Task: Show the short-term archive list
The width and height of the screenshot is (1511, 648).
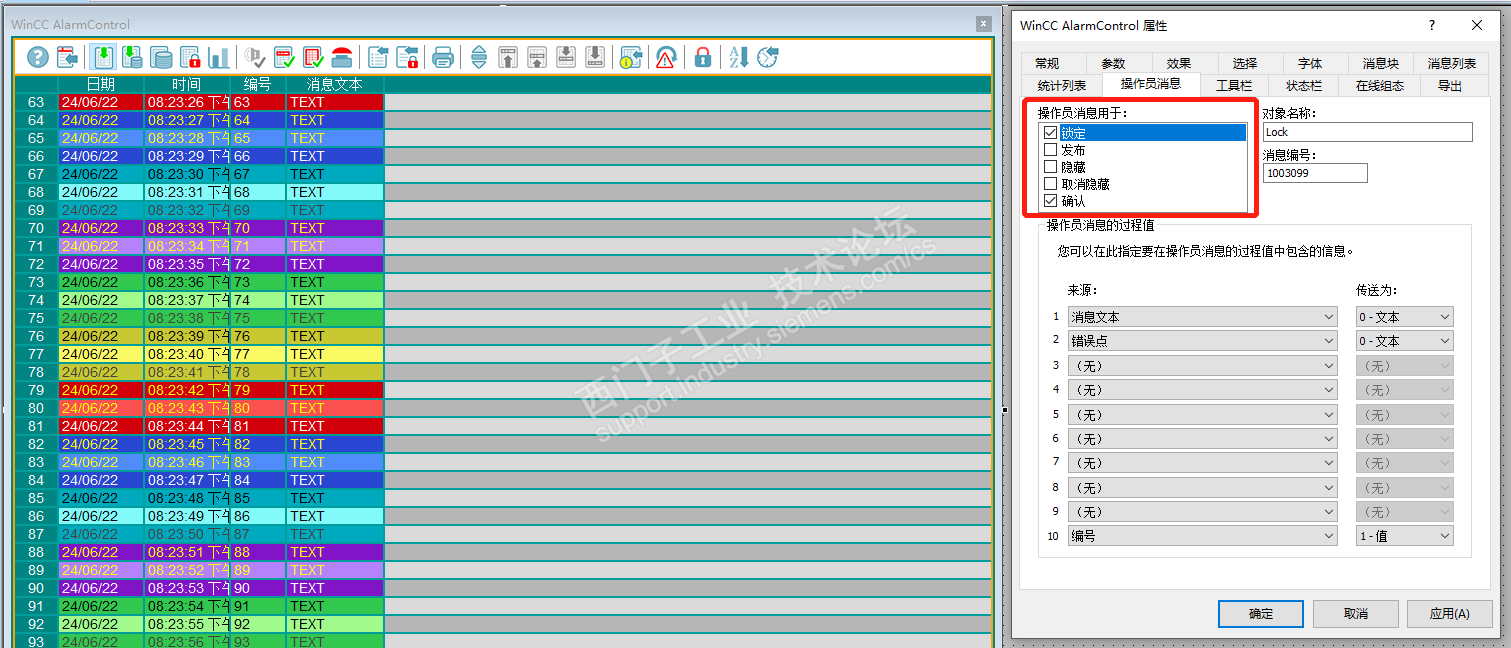Action: tap(132, 57)
